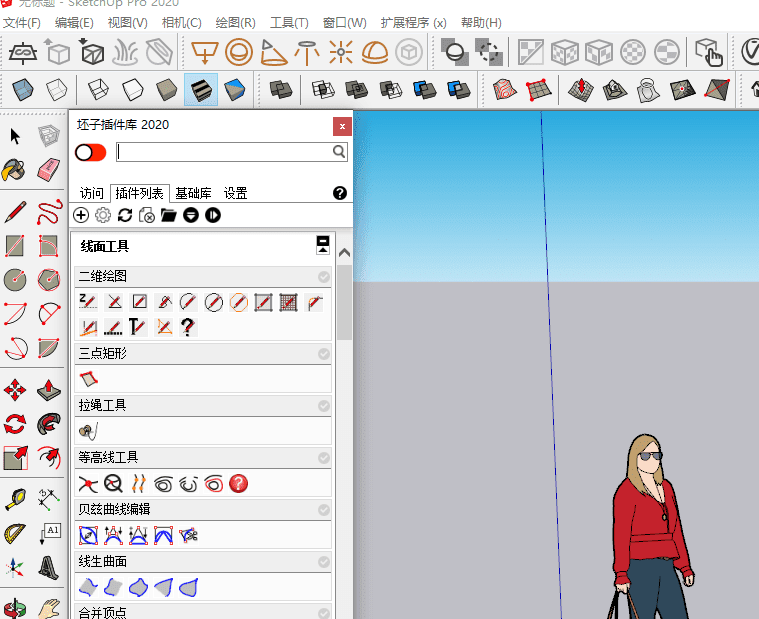The width and height of the screenshot is (759, 619).
Task: Click the plugin search input field
Action: 224,152
